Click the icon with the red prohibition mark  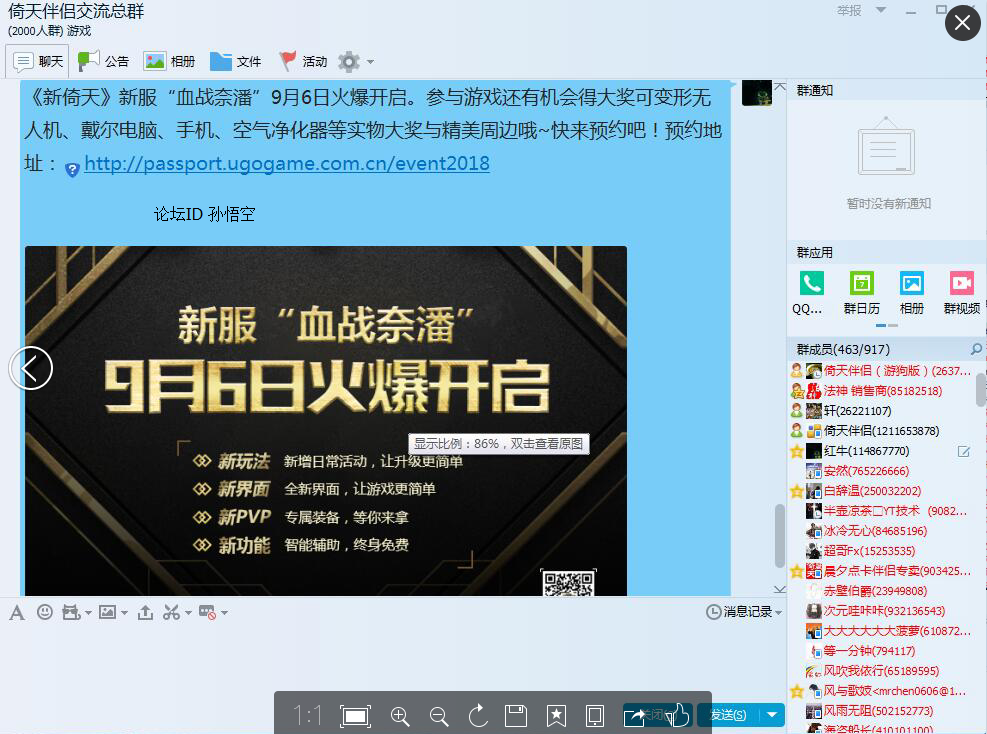point(207,613)
